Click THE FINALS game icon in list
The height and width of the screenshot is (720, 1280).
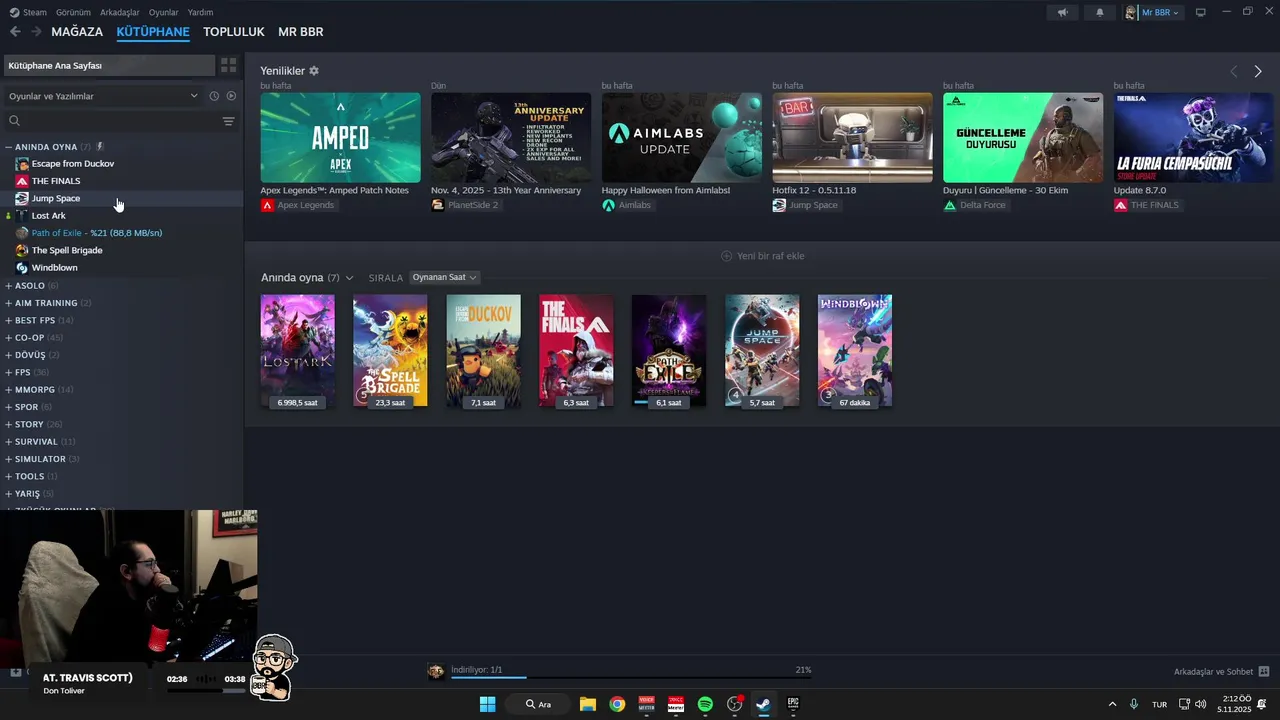tap(22, 181)
